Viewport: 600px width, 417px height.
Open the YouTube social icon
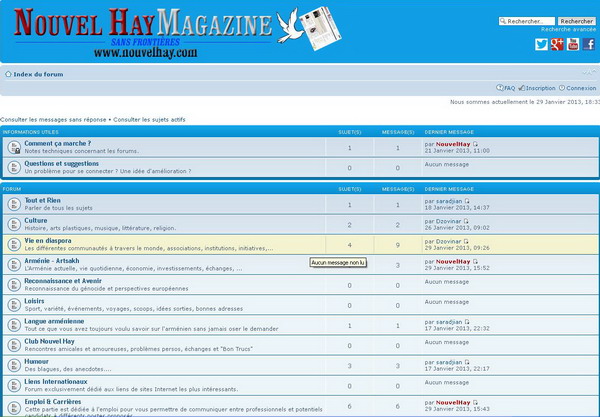(573, 44)
